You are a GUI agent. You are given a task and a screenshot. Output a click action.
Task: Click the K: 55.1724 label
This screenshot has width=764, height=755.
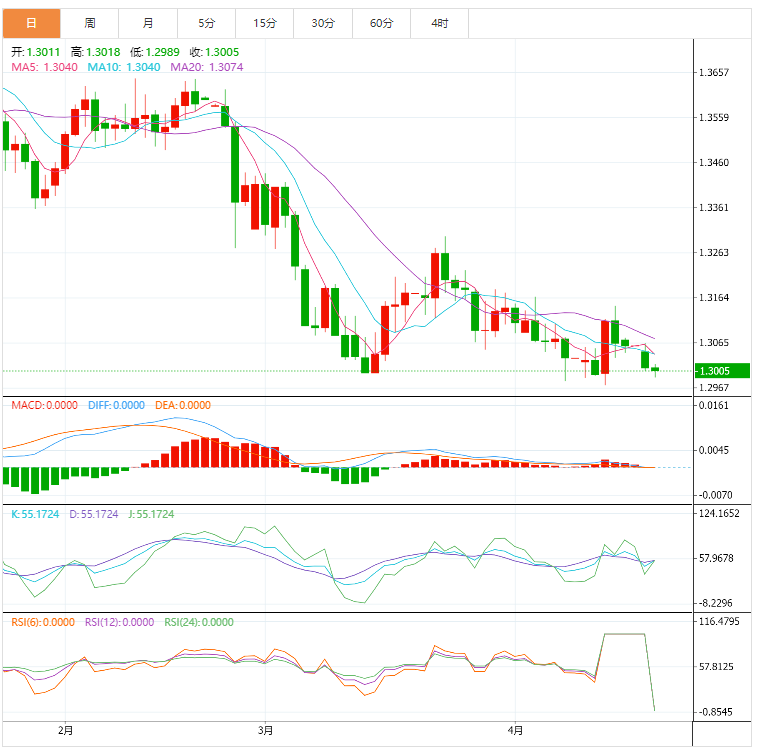coord(35,514)
